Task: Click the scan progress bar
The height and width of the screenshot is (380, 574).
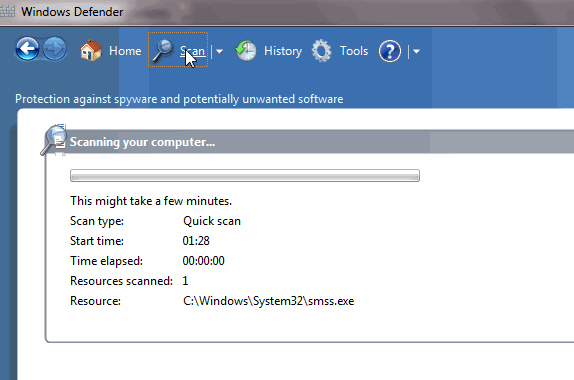Action: pos(245,175)
